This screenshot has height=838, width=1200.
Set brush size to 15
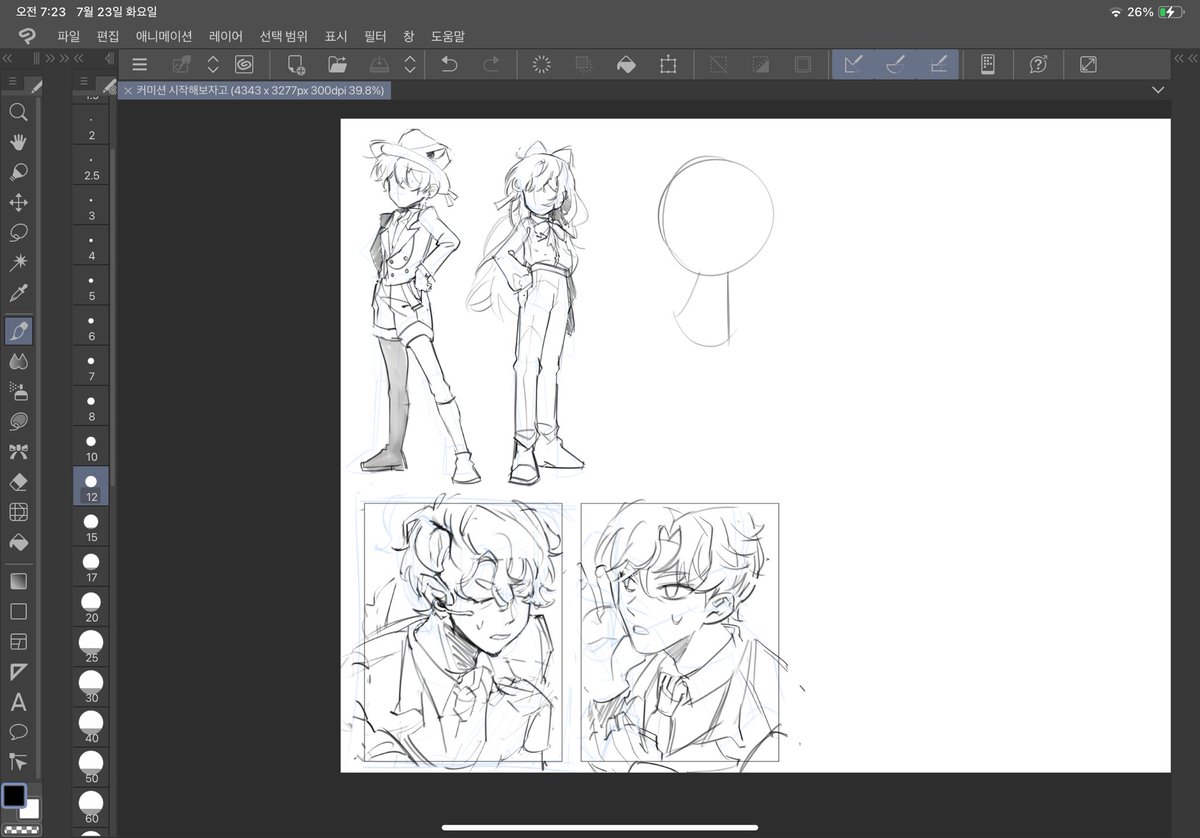coord(91,528)
